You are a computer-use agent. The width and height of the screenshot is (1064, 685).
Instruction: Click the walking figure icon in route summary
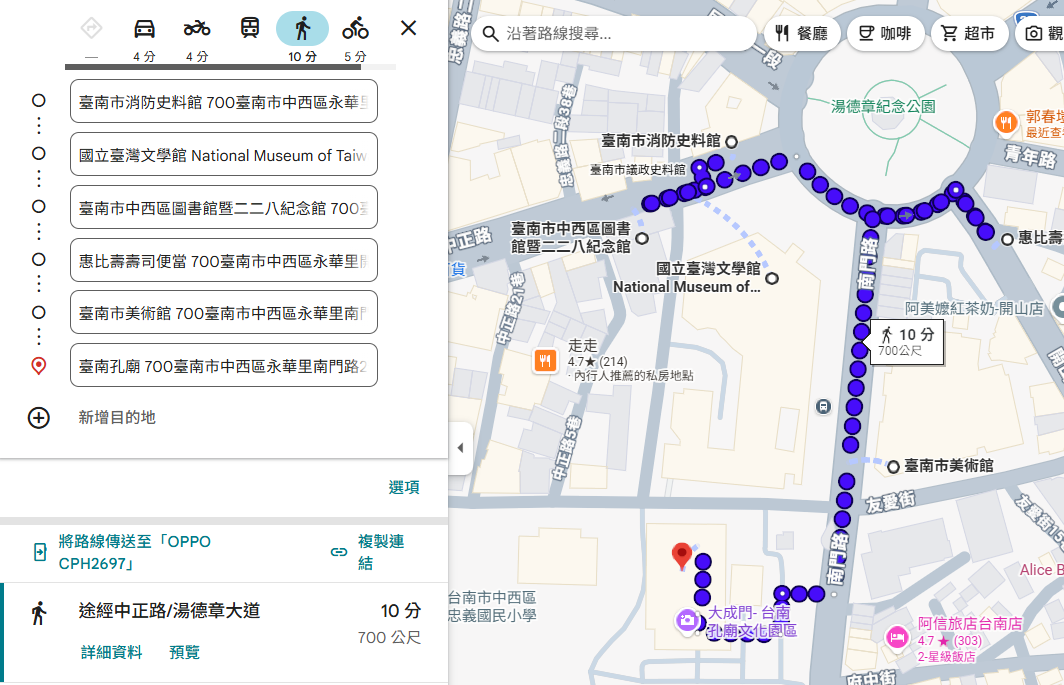(x=39, y=613)
